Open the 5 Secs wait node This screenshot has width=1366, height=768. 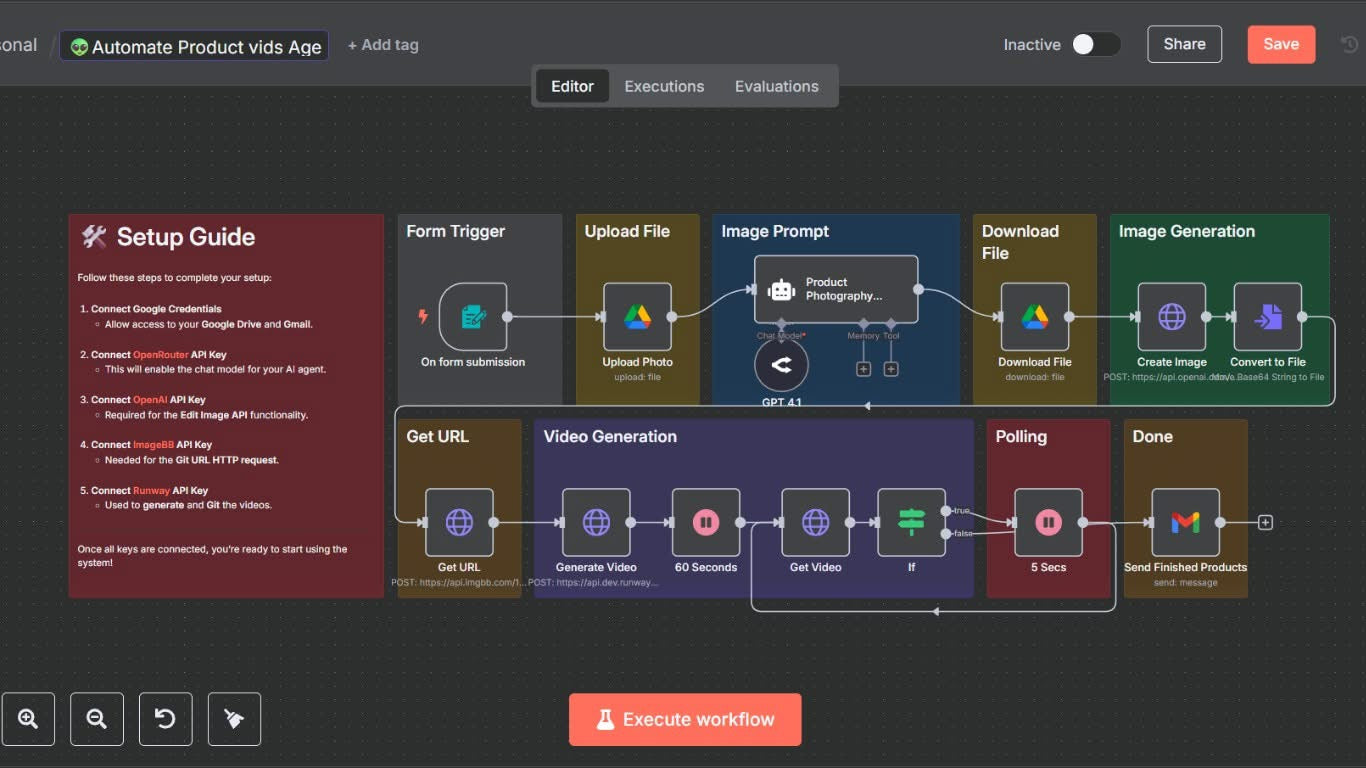coord(1048,522)
